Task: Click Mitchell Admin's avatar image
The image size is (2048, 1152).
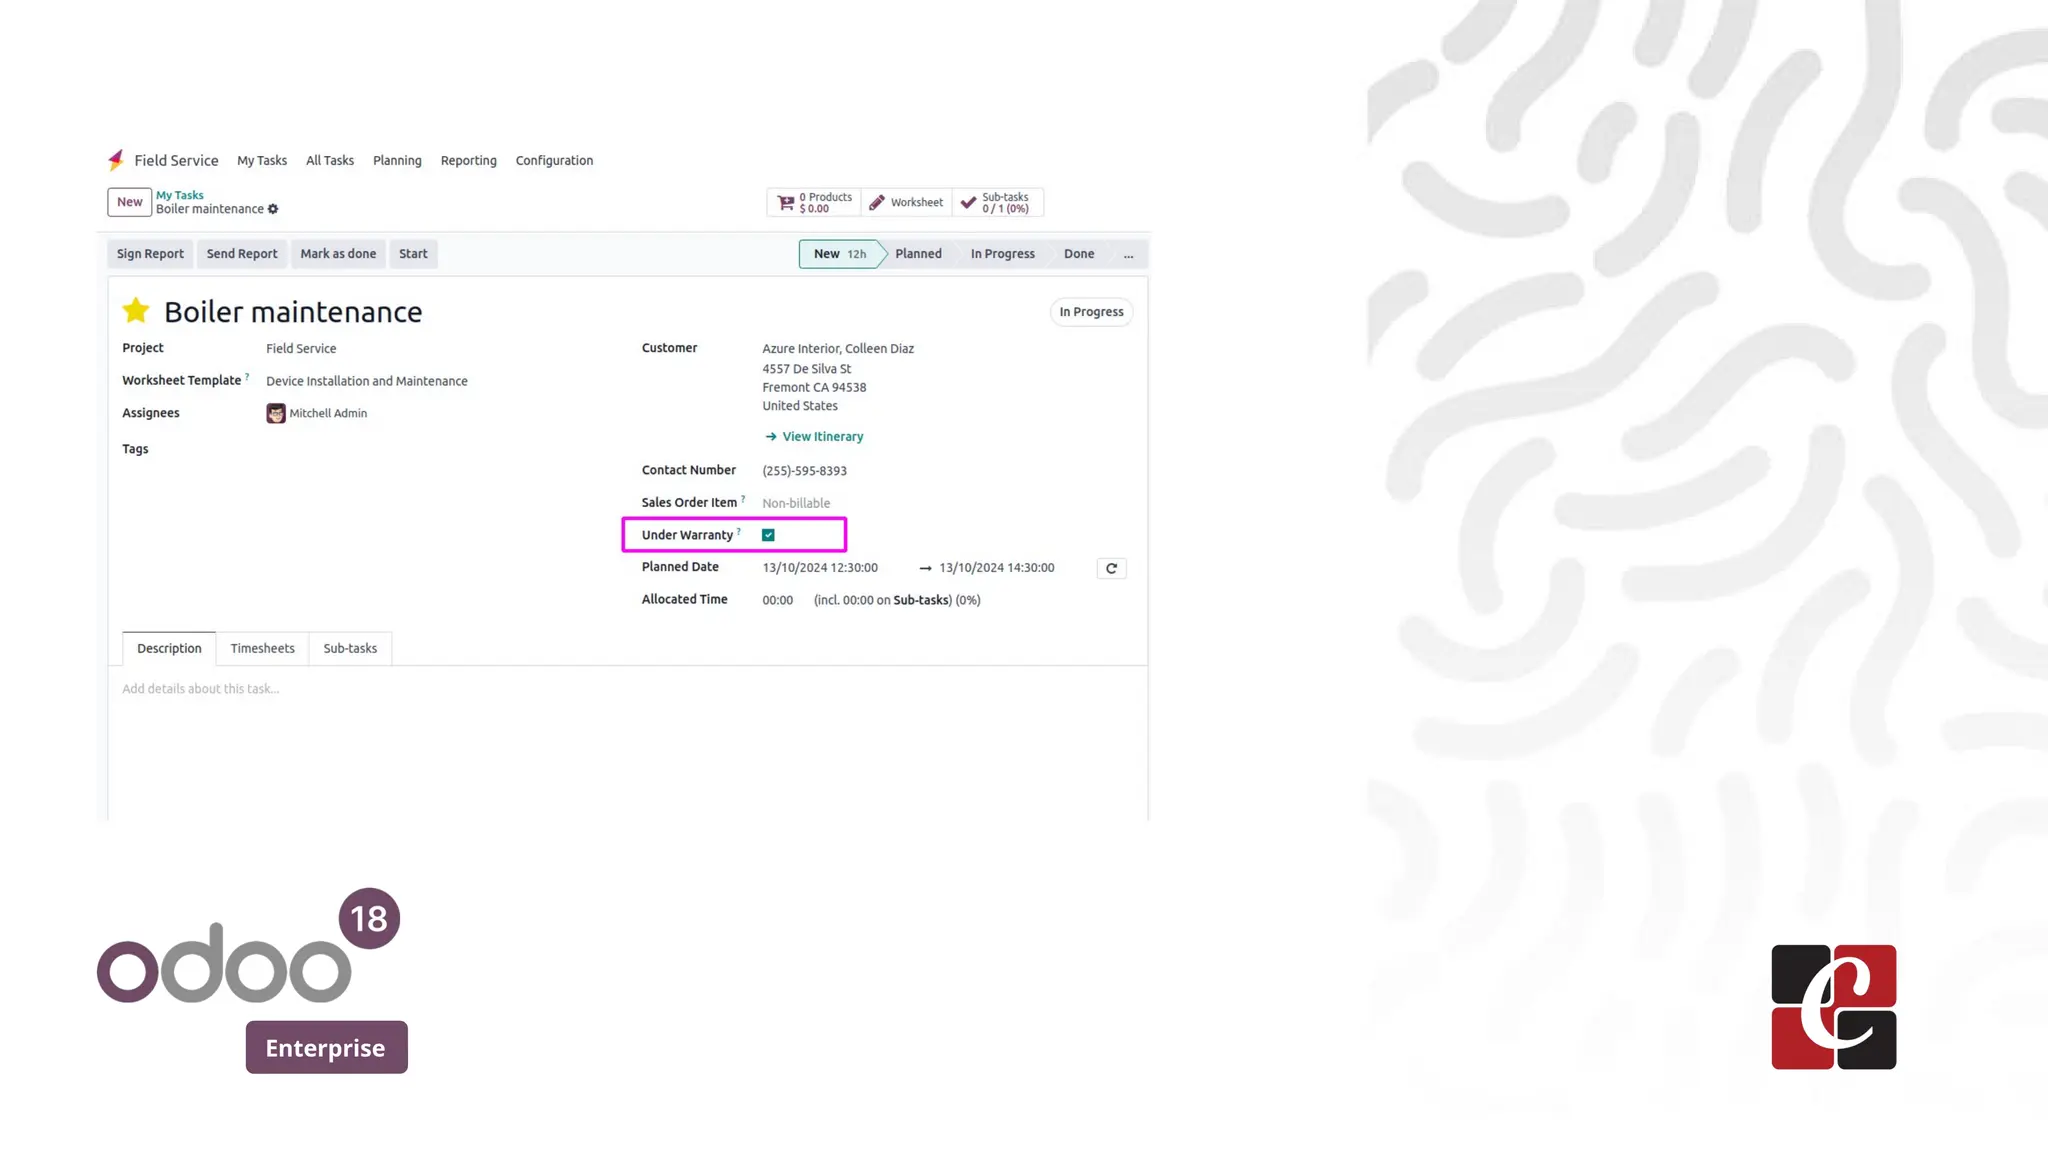Action: [x=276, y=413]
